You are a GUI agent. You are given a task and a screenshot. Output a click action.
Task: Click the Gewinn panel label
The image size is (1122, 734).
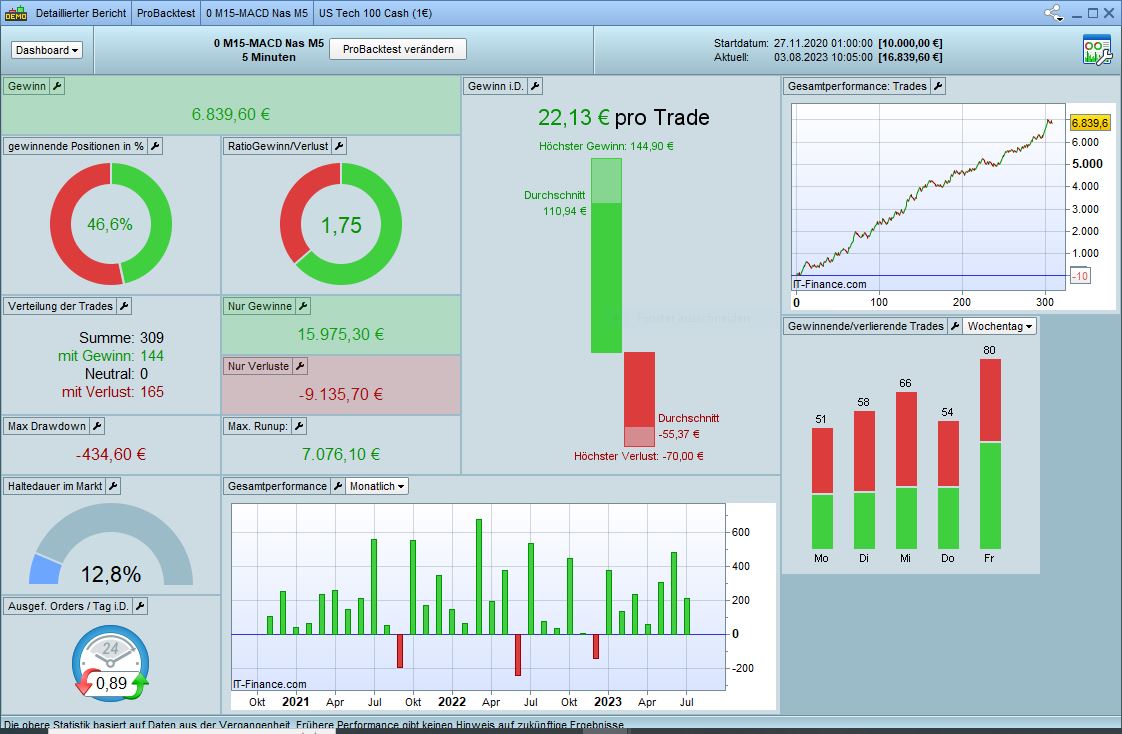(x=27, y=87)
